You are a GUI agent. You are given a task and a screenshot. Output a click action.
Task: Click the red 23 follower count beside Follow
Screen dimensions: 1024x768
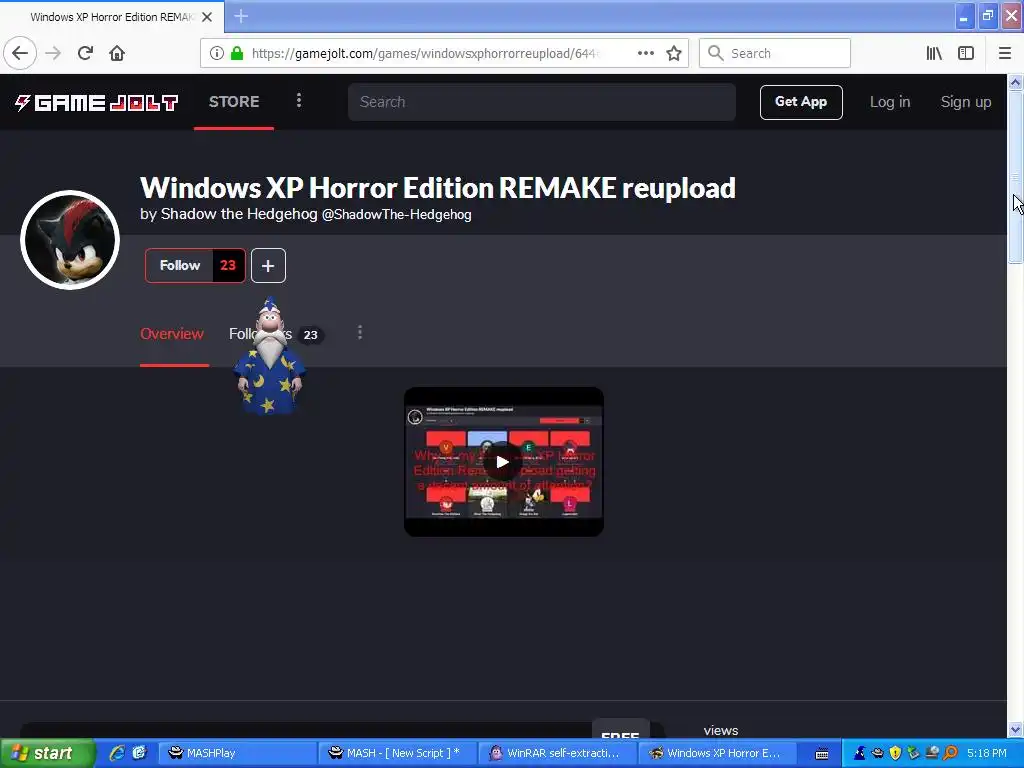[x=228, y=265]
